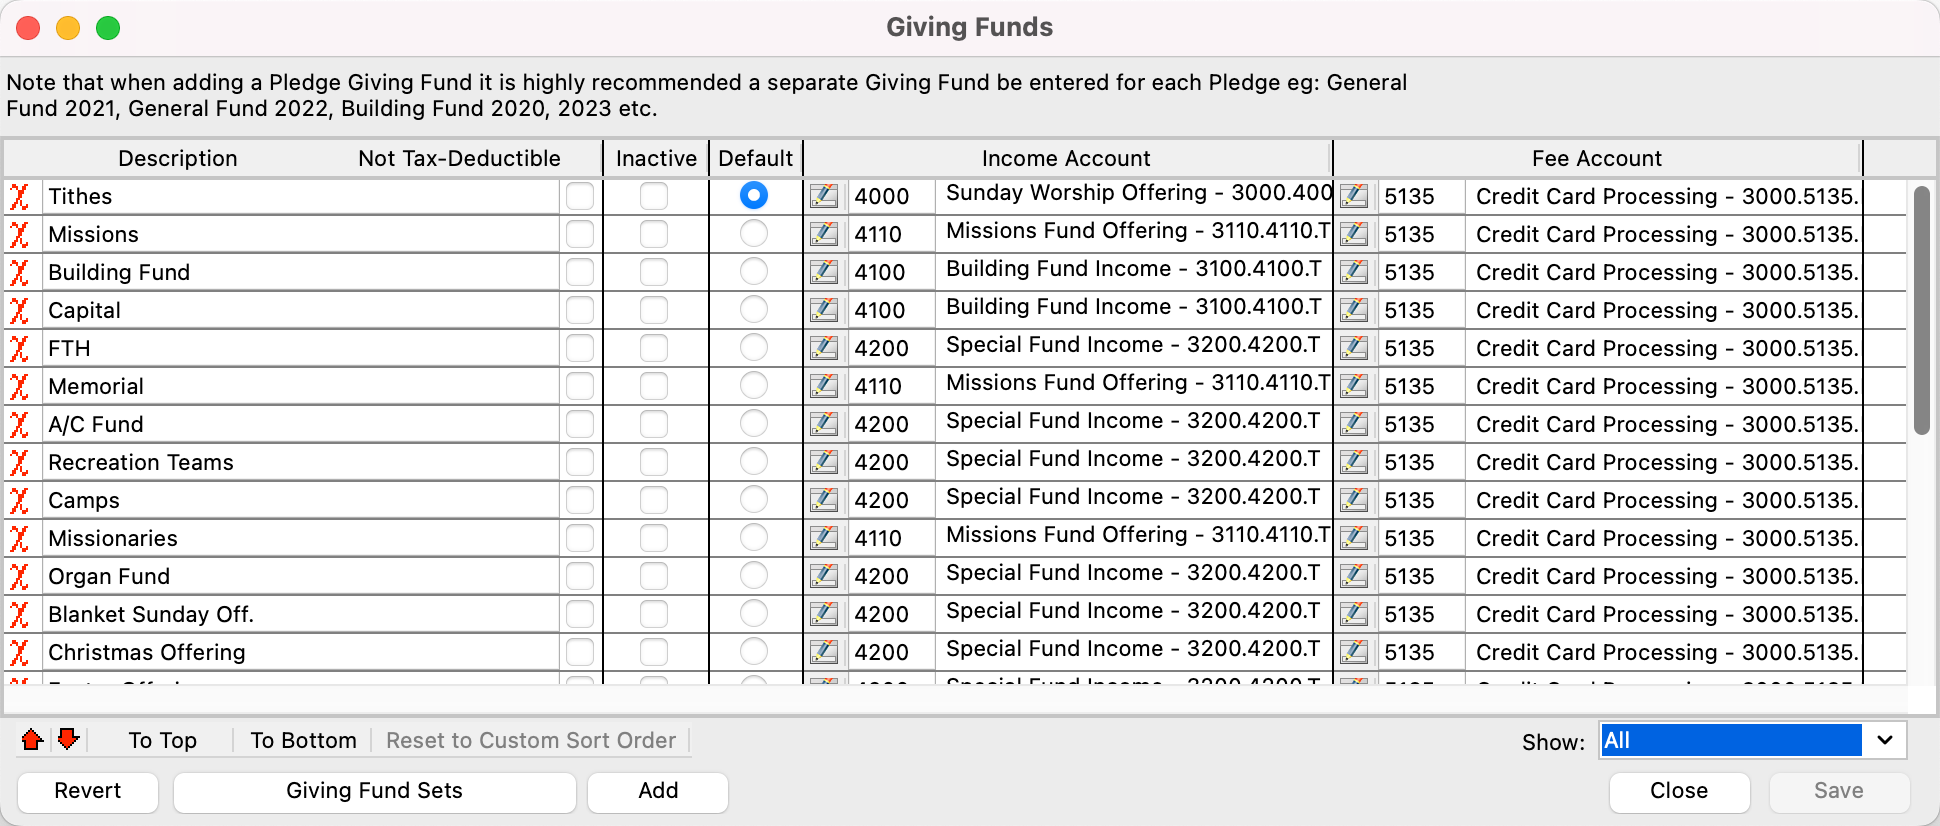Screen dimensions: 1940x826
Task: Open income account lookup for Missions
Action: click(824, 234)
